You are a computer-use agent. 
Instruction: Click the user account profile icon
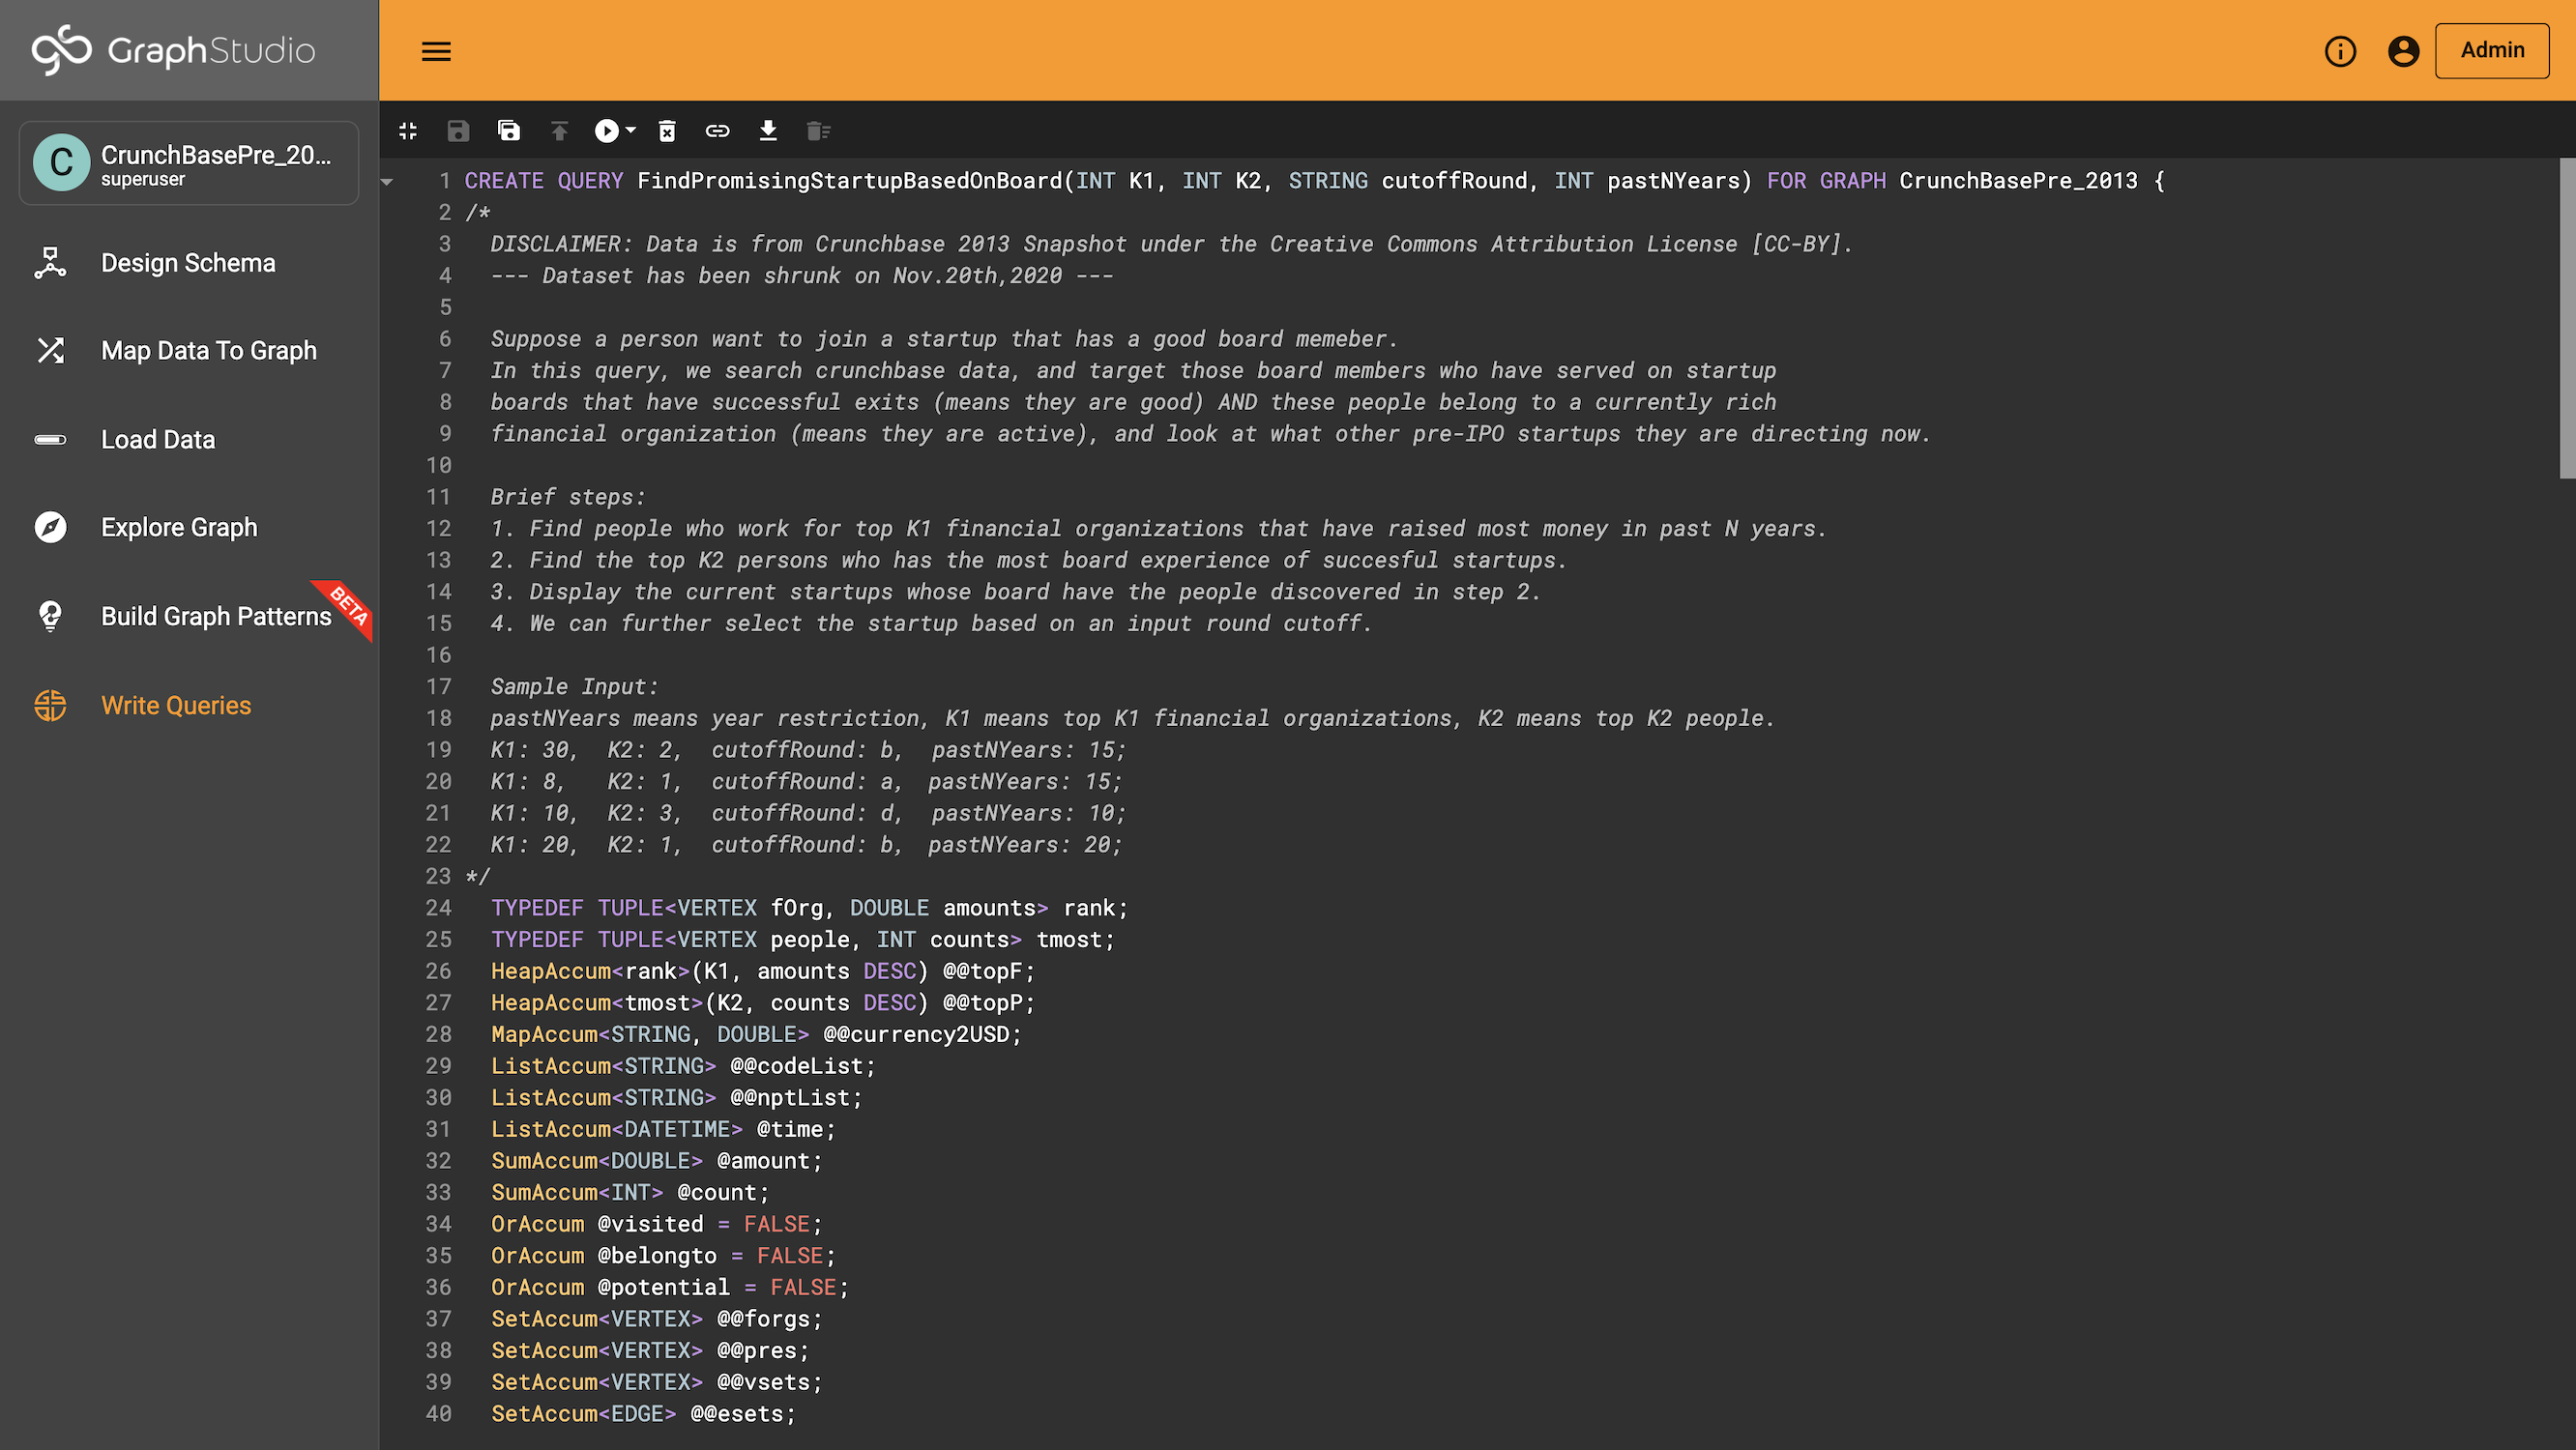coord(2403,51)
